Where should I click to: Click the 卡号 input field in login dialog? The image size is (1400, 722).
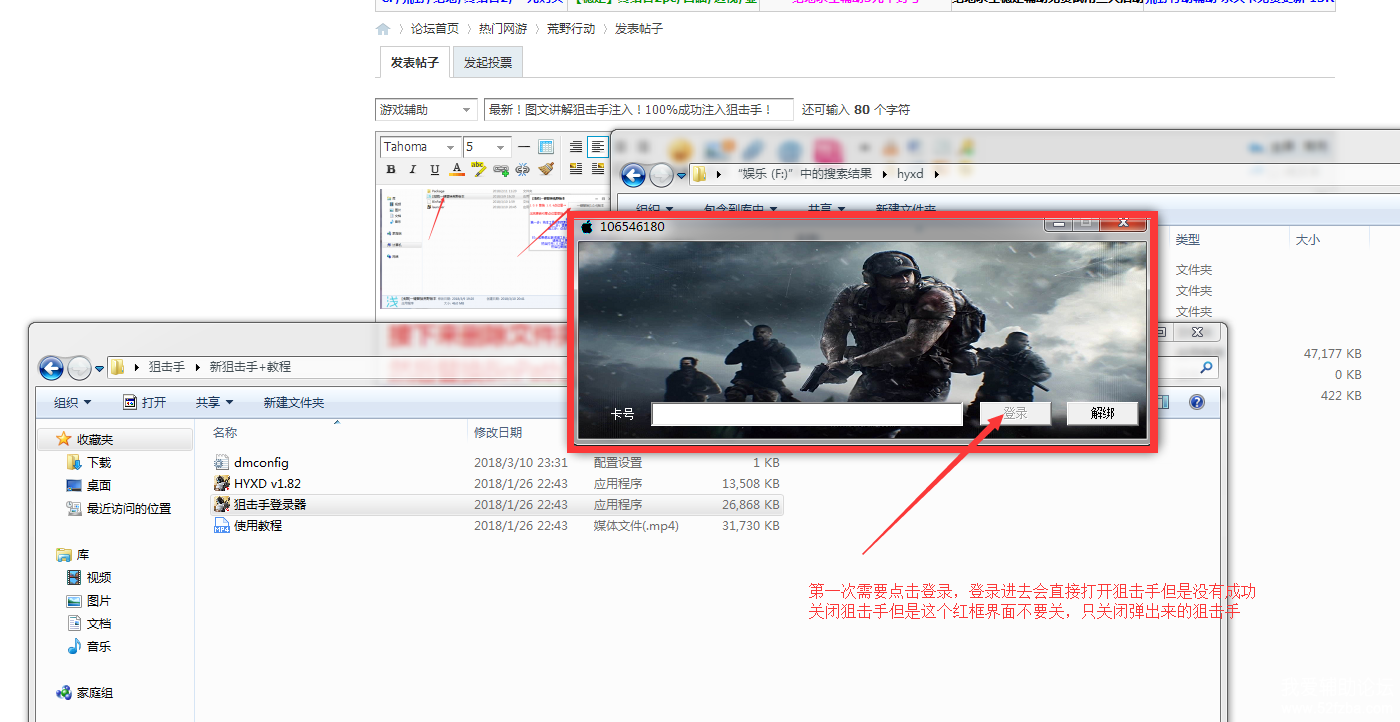[807, 414]
